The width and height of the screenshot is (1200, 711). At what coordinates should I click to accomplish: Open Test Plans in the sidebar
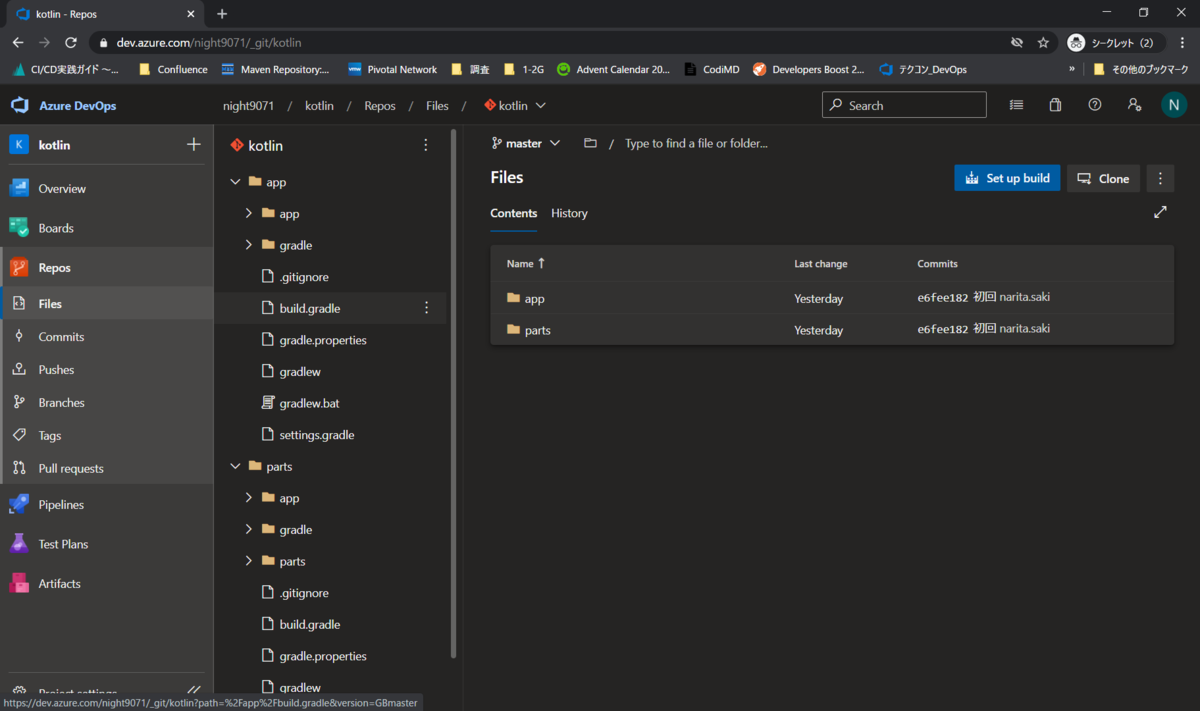tap(63, 544)
